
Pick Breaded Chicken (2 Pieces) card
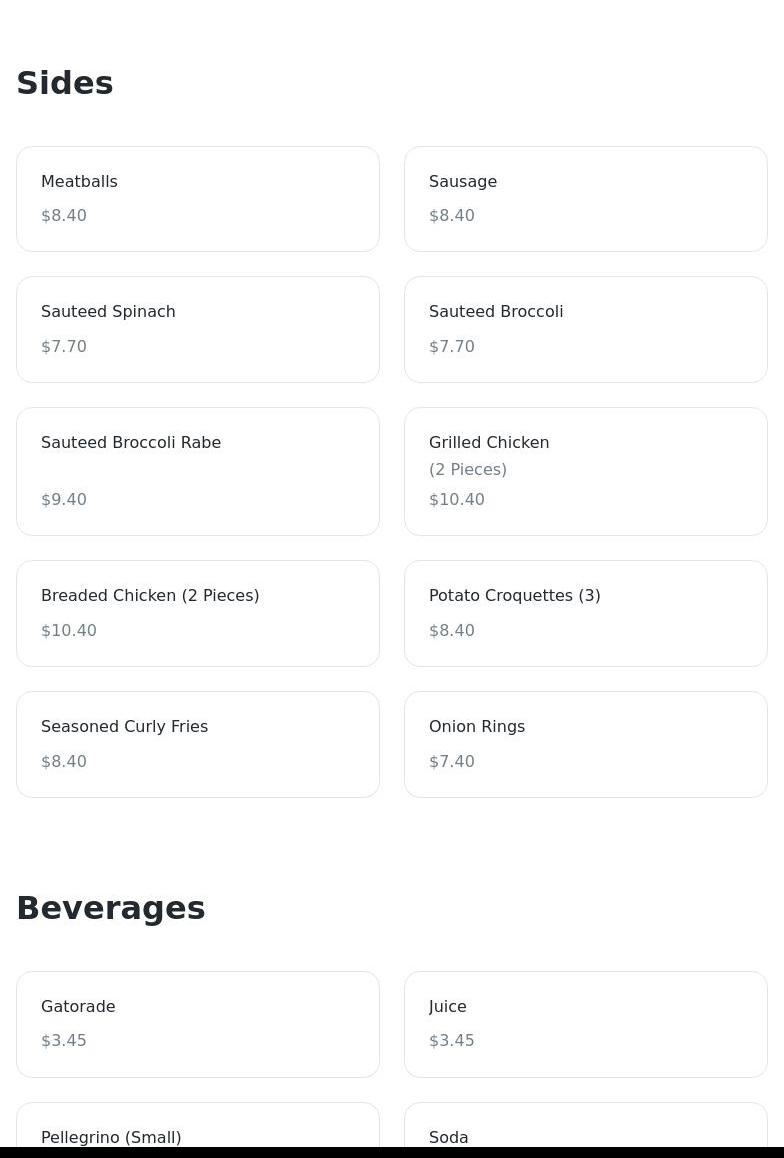pos(197,613)
